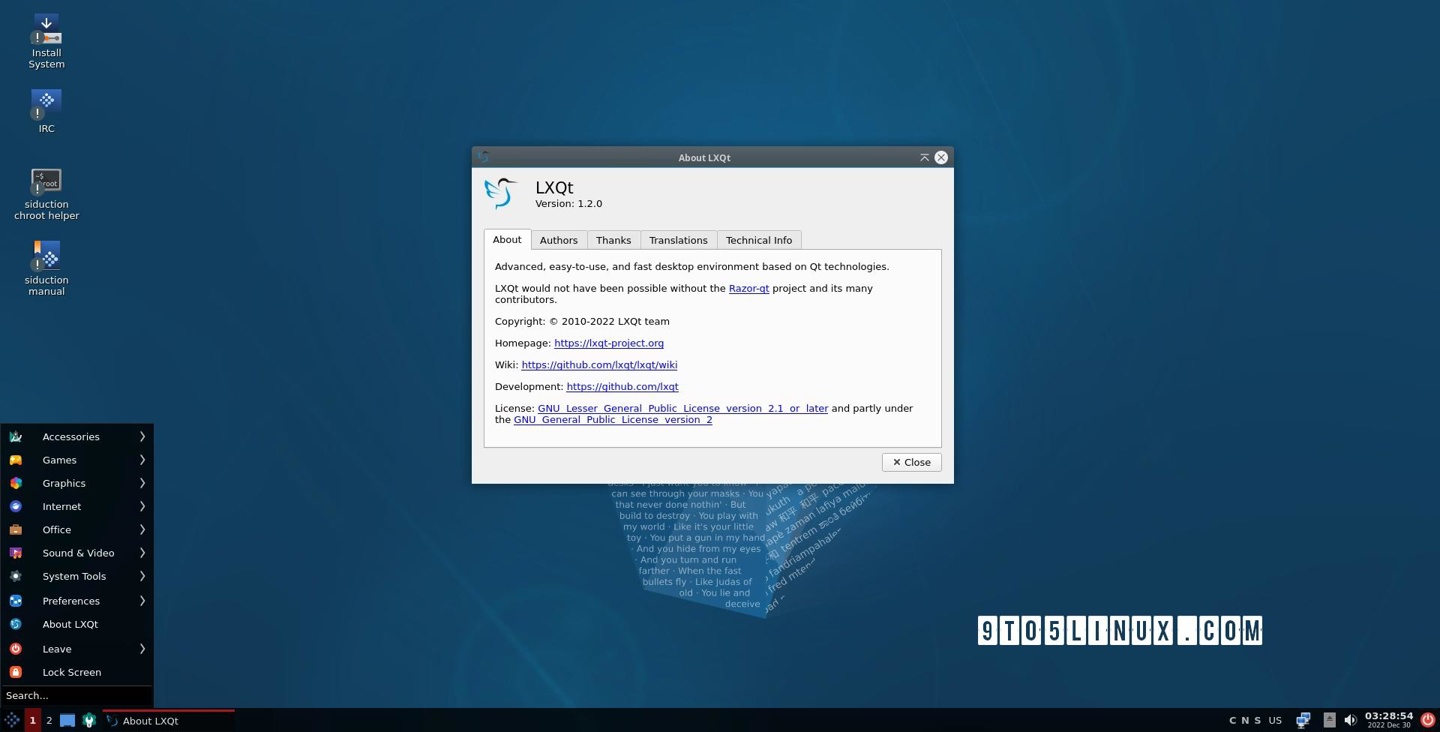The width and height of the screenshot is (1440, 732).
Task: Click the System Tools gear icon
Action: [16, 576]
